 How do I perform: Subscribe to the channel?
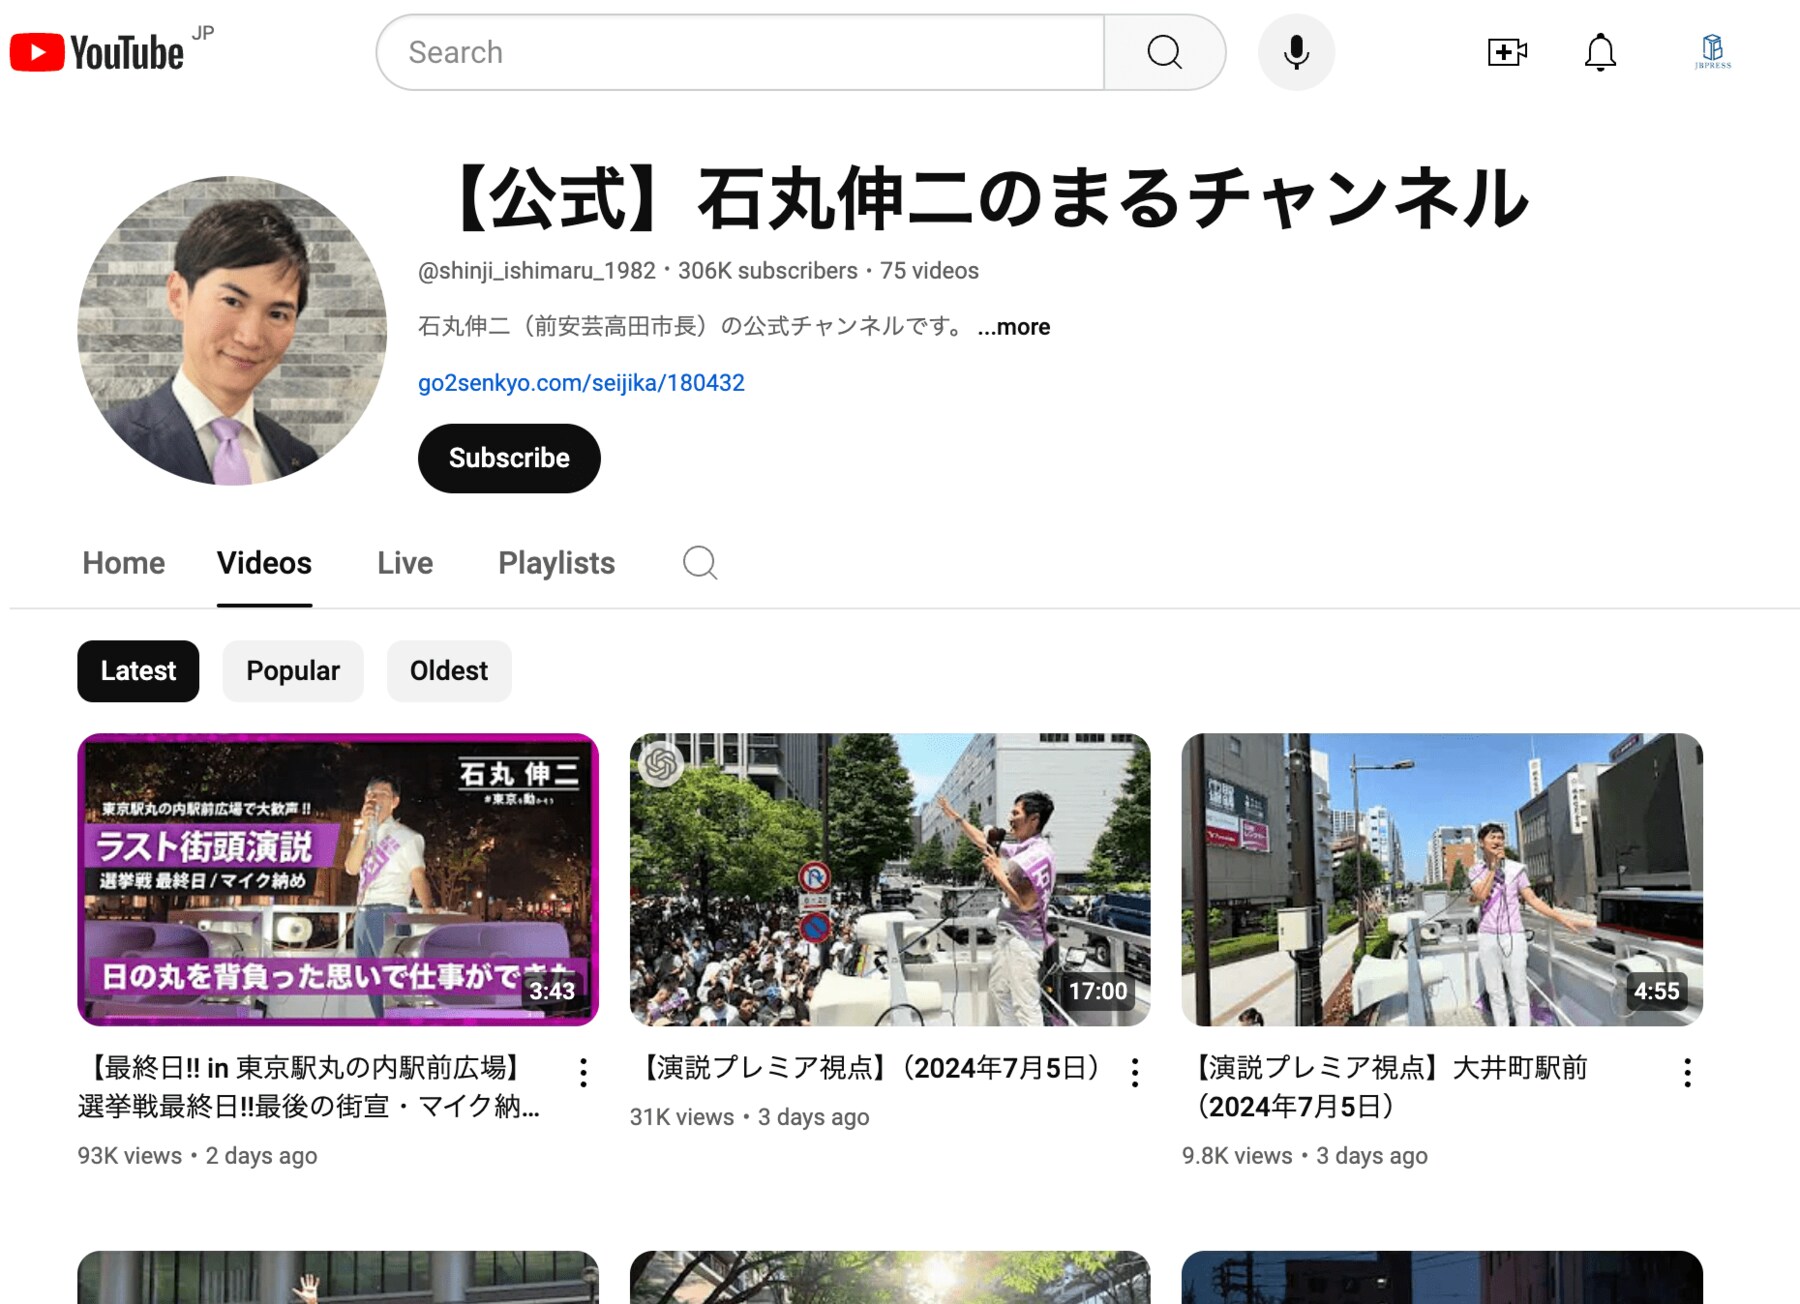tap(509, 458)
